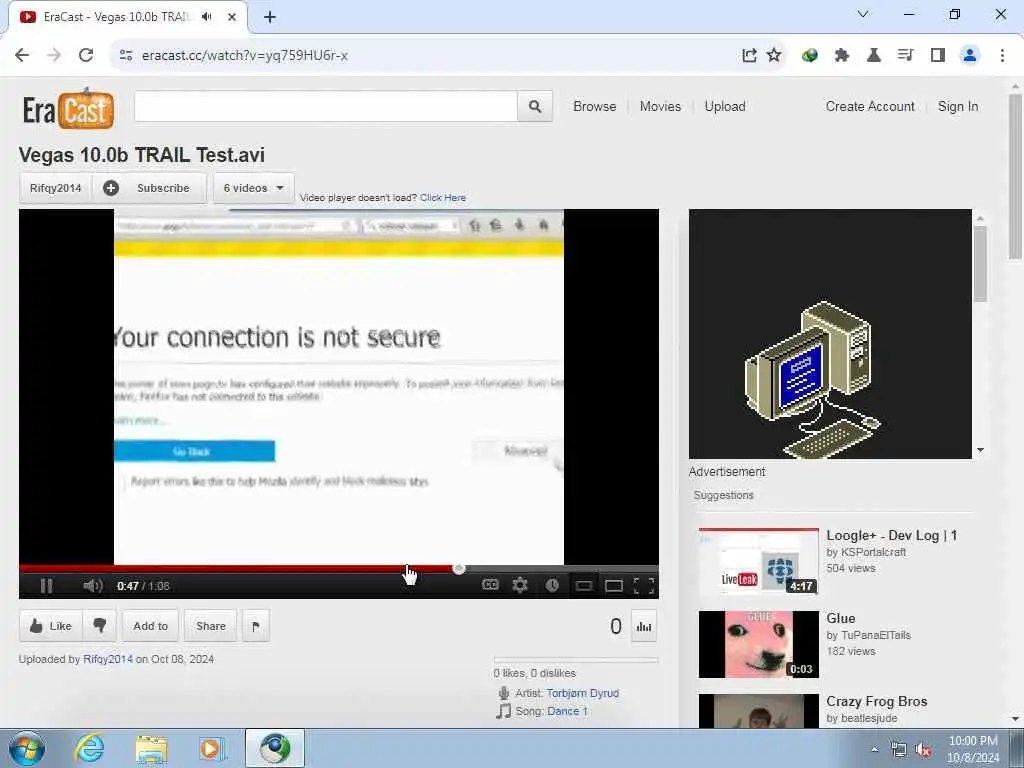The image size is (1024, 768).
Task: Toggle closed captions in video player
Action: tap(490, 585)
